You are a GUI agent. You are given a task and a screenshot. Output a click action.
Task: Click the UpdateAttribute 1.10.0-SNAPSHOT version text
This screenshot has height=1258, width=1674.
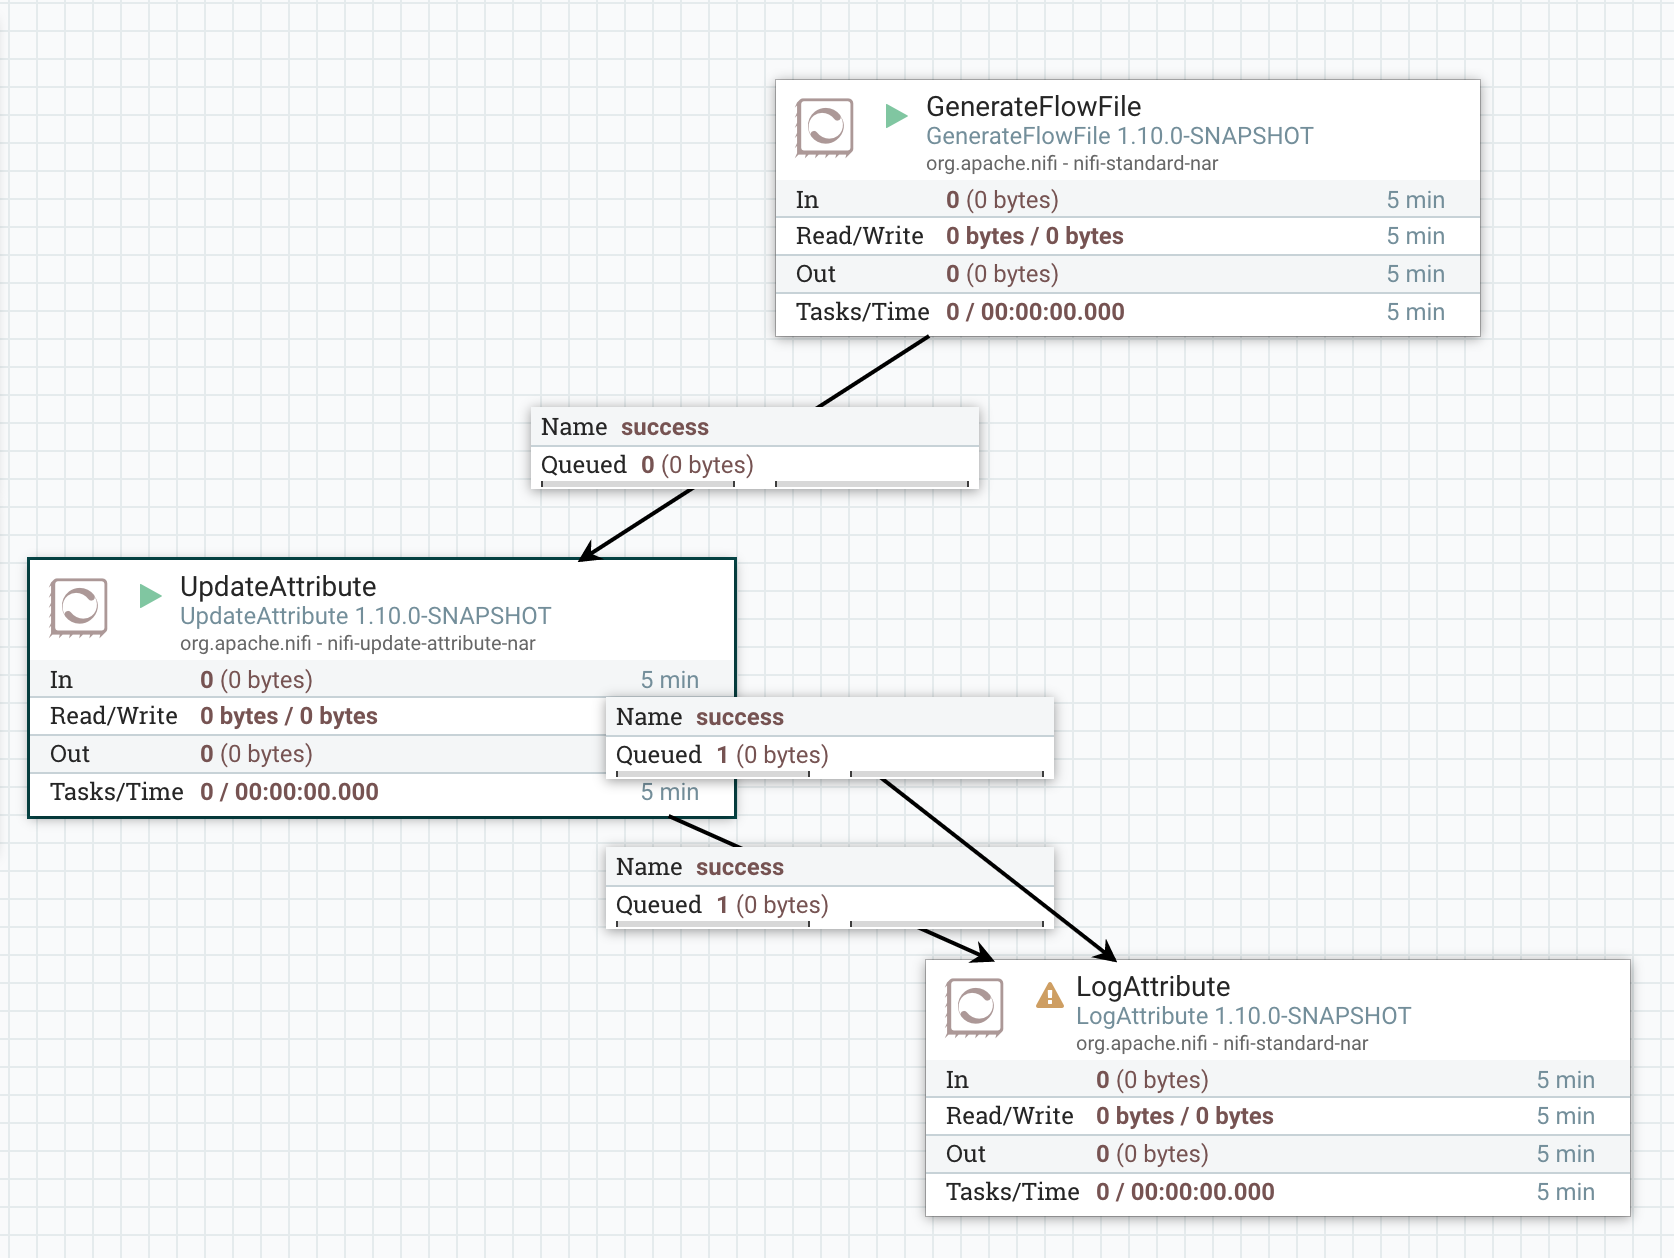[x=365, y=616]
